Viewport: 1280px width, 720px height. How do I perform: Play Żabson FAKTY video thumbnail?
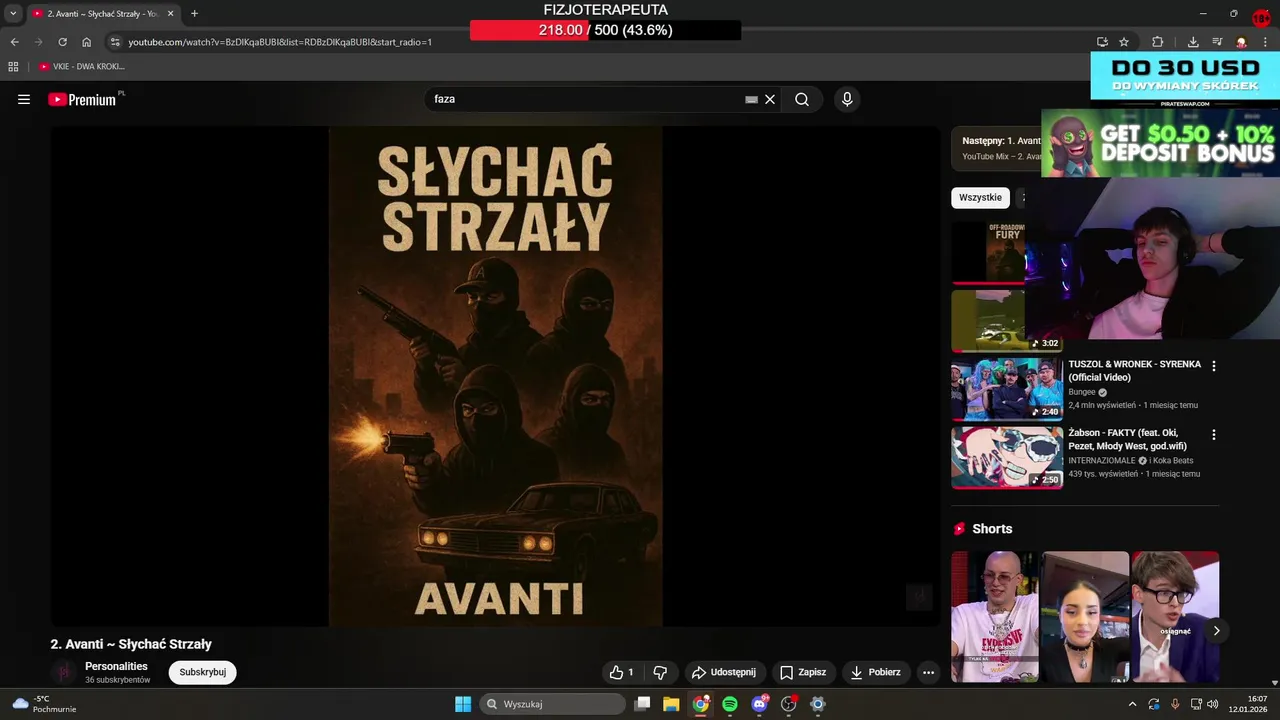1007,457
